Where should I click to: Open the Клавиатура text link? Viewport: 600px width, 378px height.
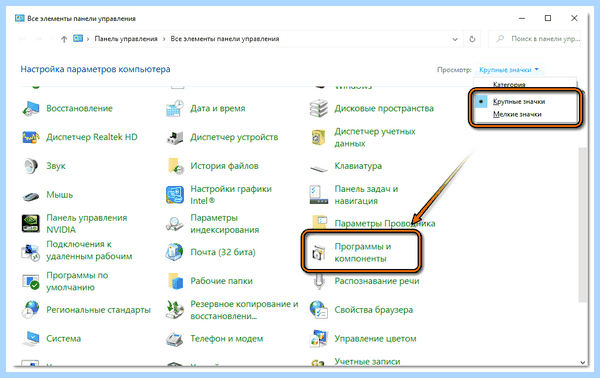tap(358, 166)
